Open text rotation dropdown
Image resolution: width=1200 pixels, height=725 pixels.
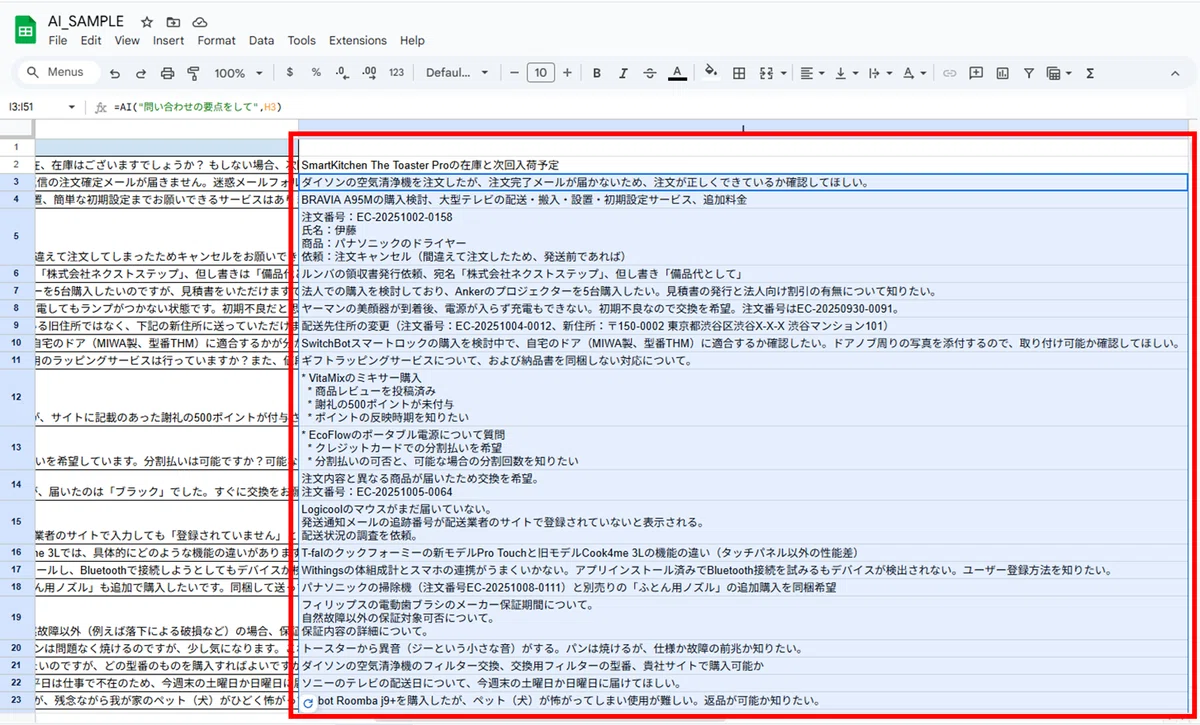[913, 73]
